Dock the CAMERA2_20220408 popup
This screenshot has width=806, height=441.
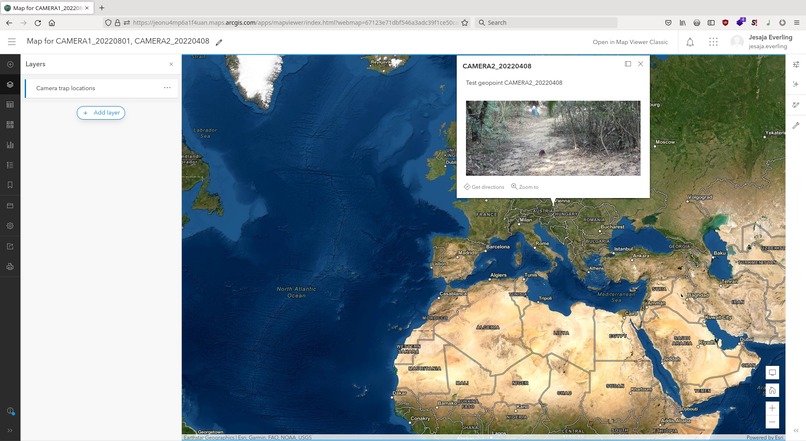pyautogui.click(x=628, y=64)
